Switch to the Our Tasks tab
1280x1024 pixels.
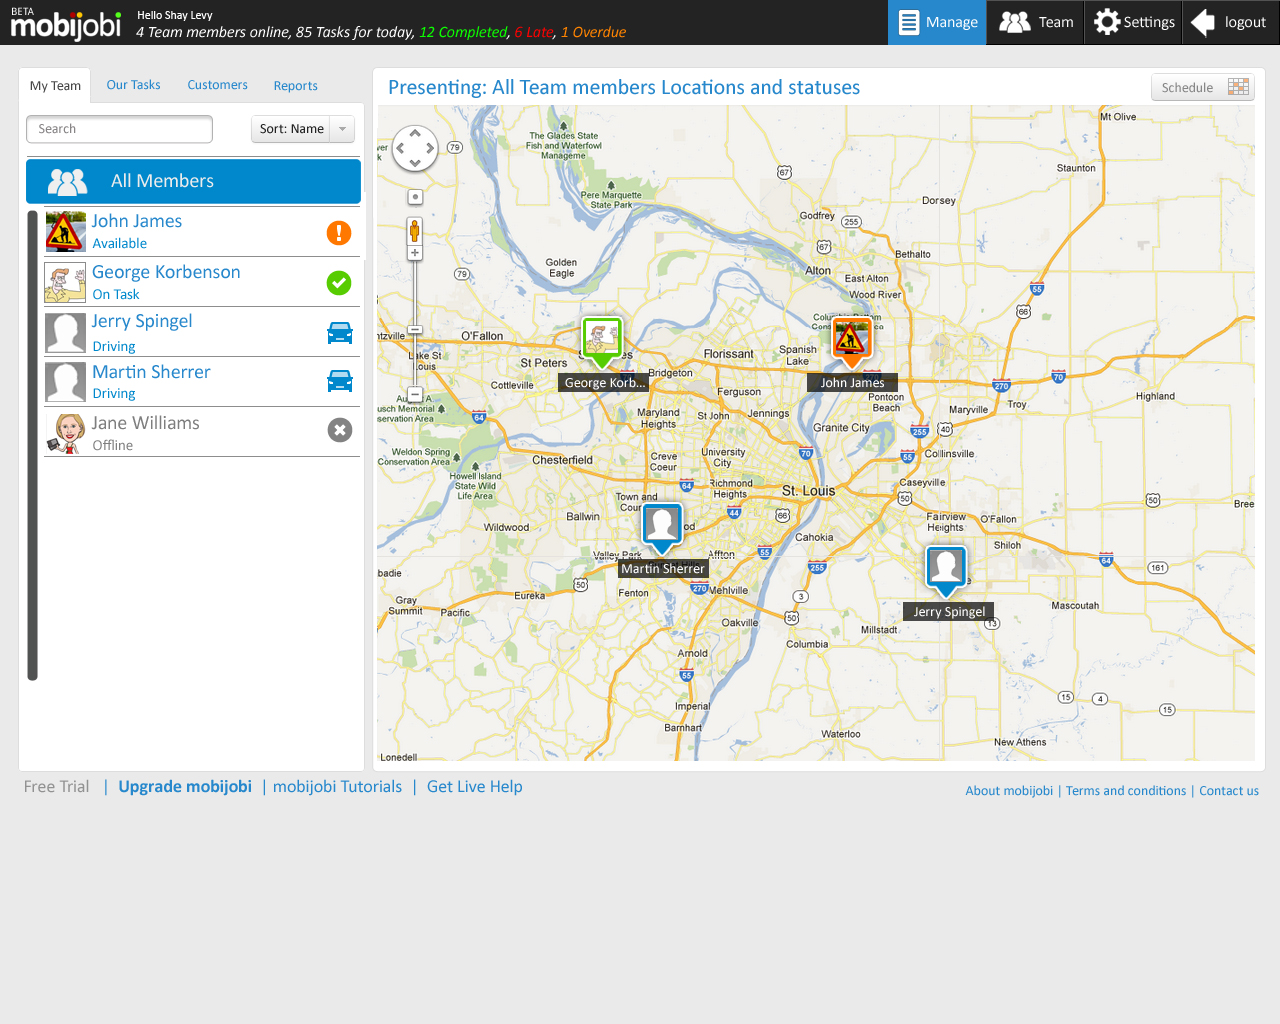(133, 85)
